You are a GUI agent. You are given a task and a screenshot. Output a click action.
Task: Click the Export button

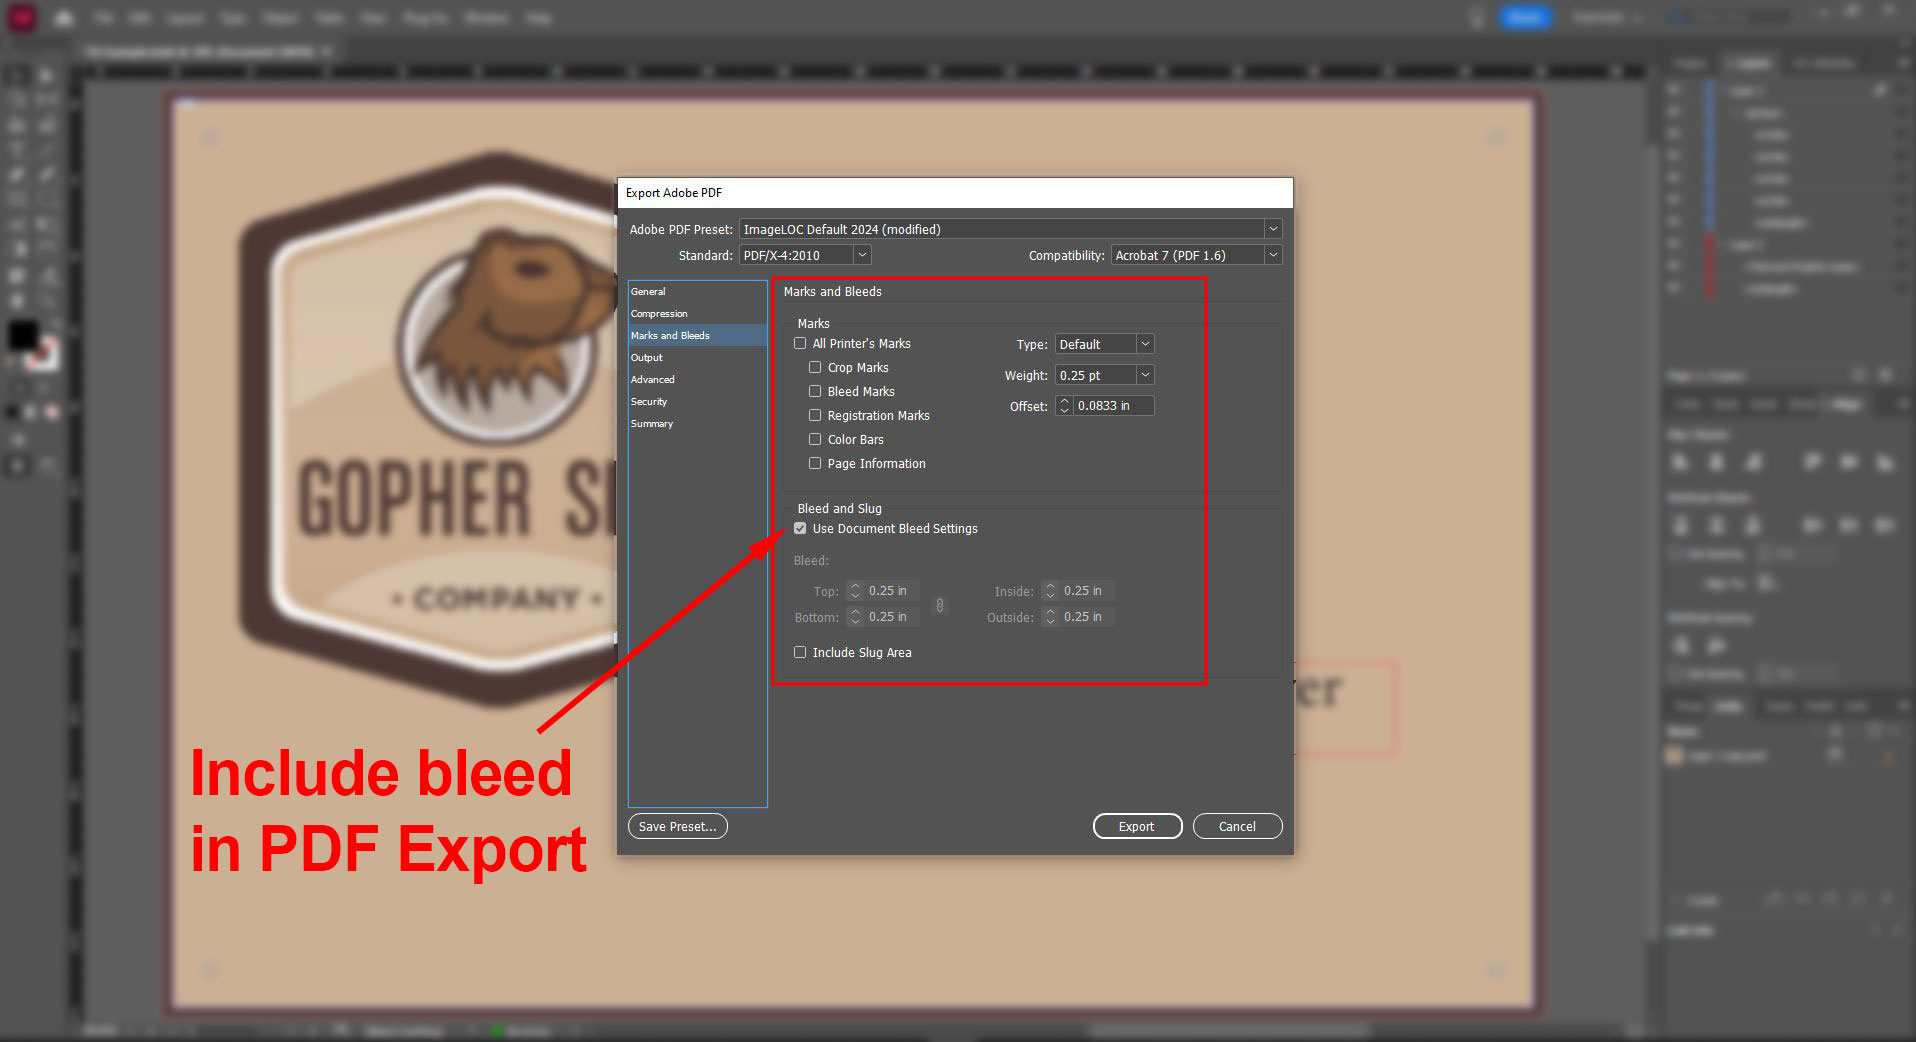pos(1137,826)
